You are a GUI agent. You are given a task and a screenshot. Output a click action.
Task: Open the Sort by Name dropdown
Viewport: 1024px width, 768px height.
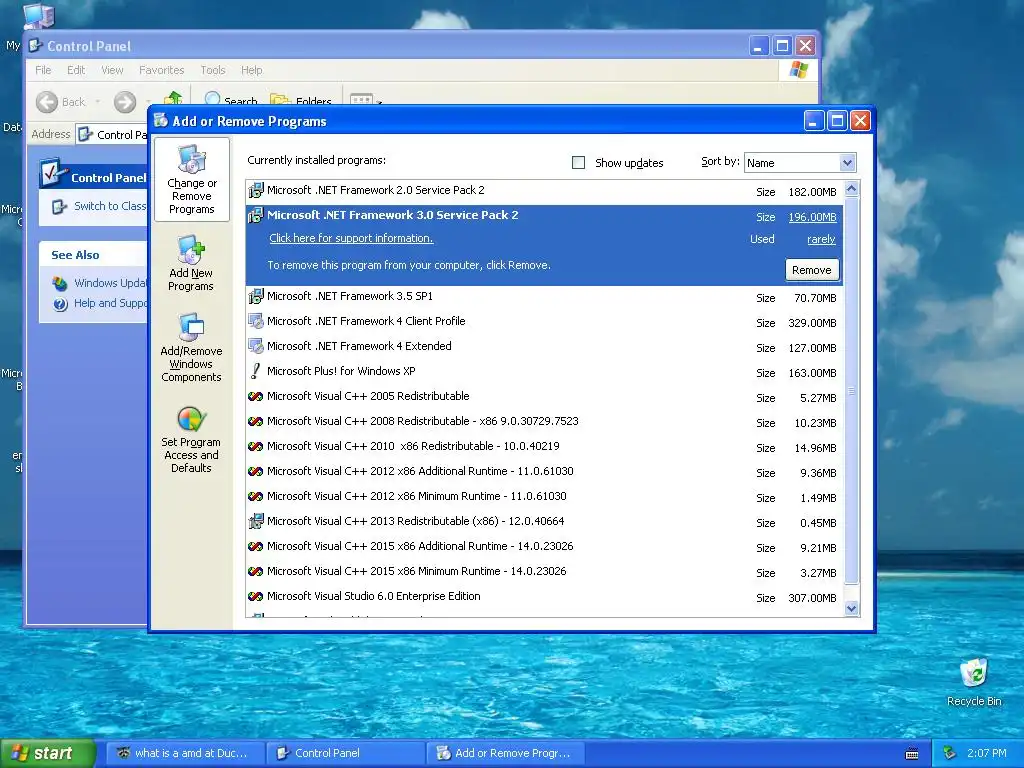(847, 163)
